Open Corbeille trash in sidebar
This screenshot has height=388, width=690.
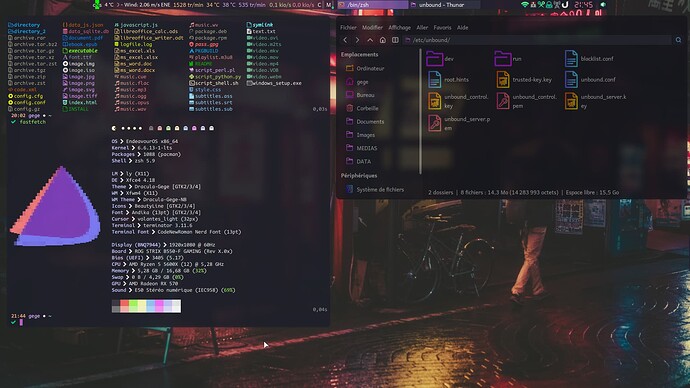(362, 108)
